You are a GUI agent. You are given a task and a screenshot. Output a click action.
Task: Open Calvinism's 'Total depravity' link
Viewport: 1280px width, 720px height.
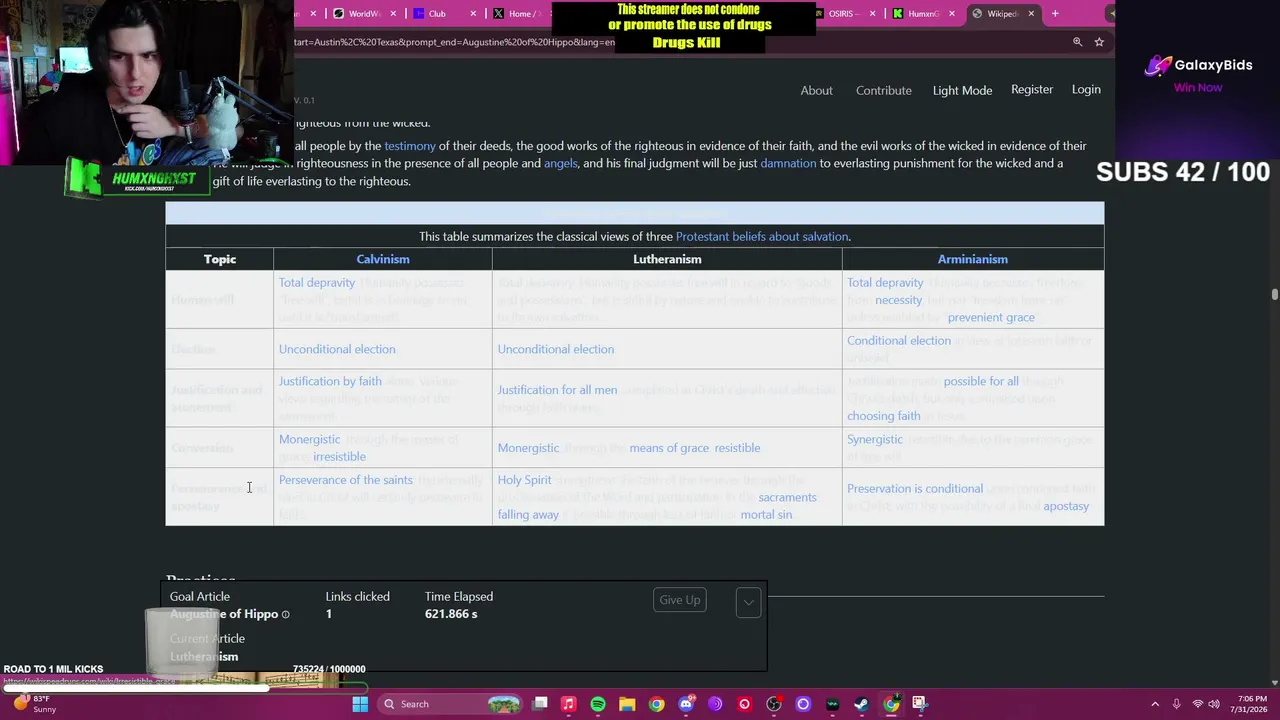[x=317, y=283]
